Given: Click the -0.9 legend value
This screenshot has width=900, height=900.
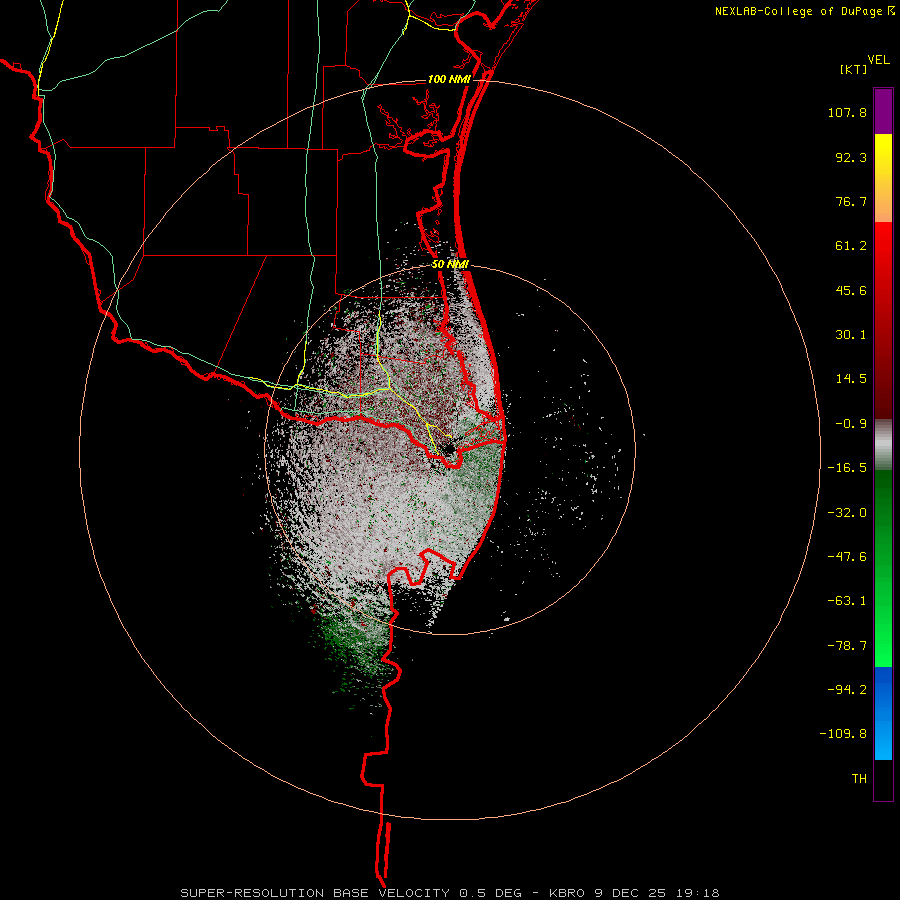Looking at the screenshot, I should pos(851,424).
